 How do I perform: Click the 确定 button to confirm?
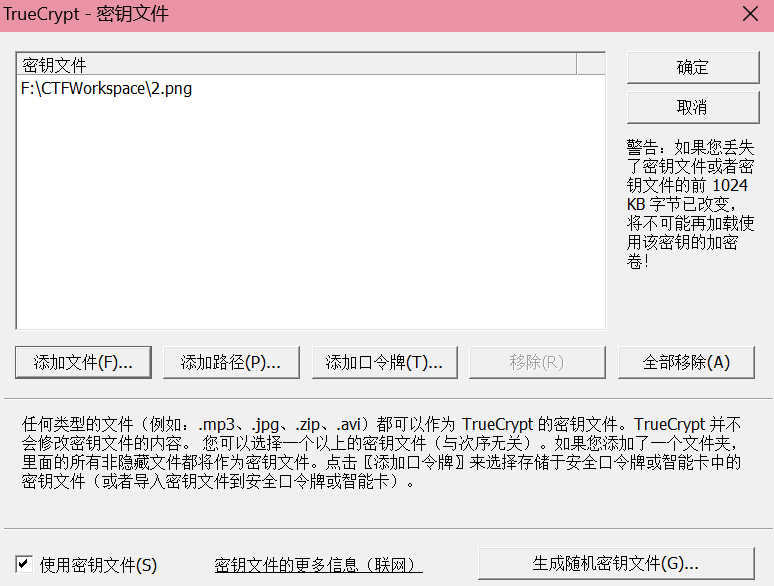[x=693, y=67]
